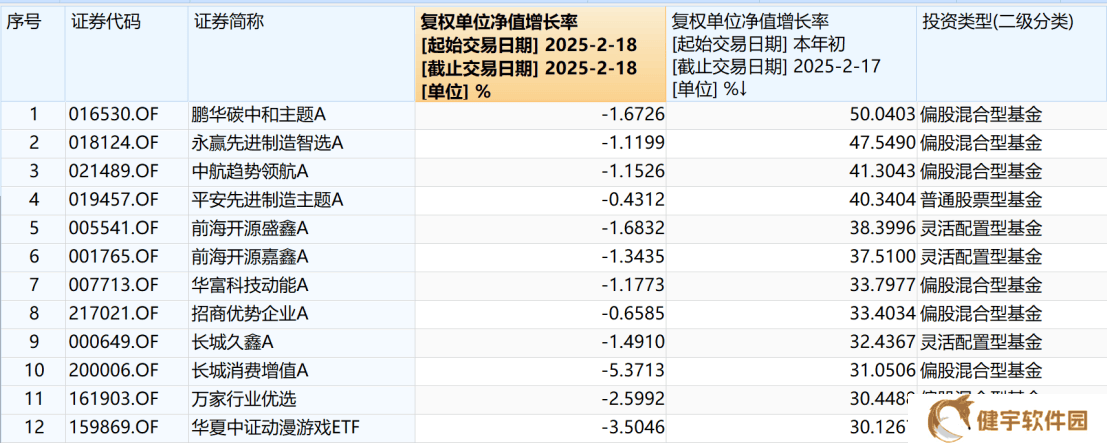Select value -0.6585

click(x=633, y=313)
